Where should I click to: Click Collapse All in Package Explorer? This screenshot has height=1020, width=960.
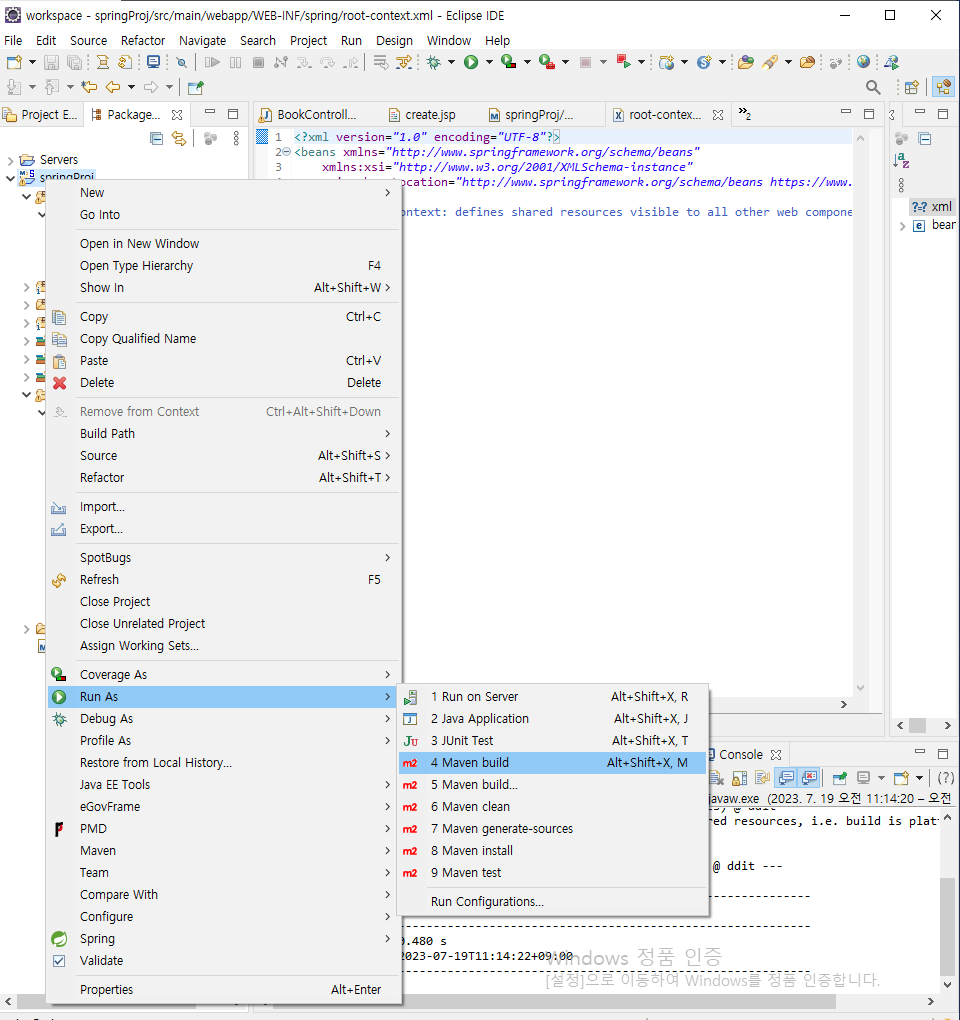[x=156, y=138]
